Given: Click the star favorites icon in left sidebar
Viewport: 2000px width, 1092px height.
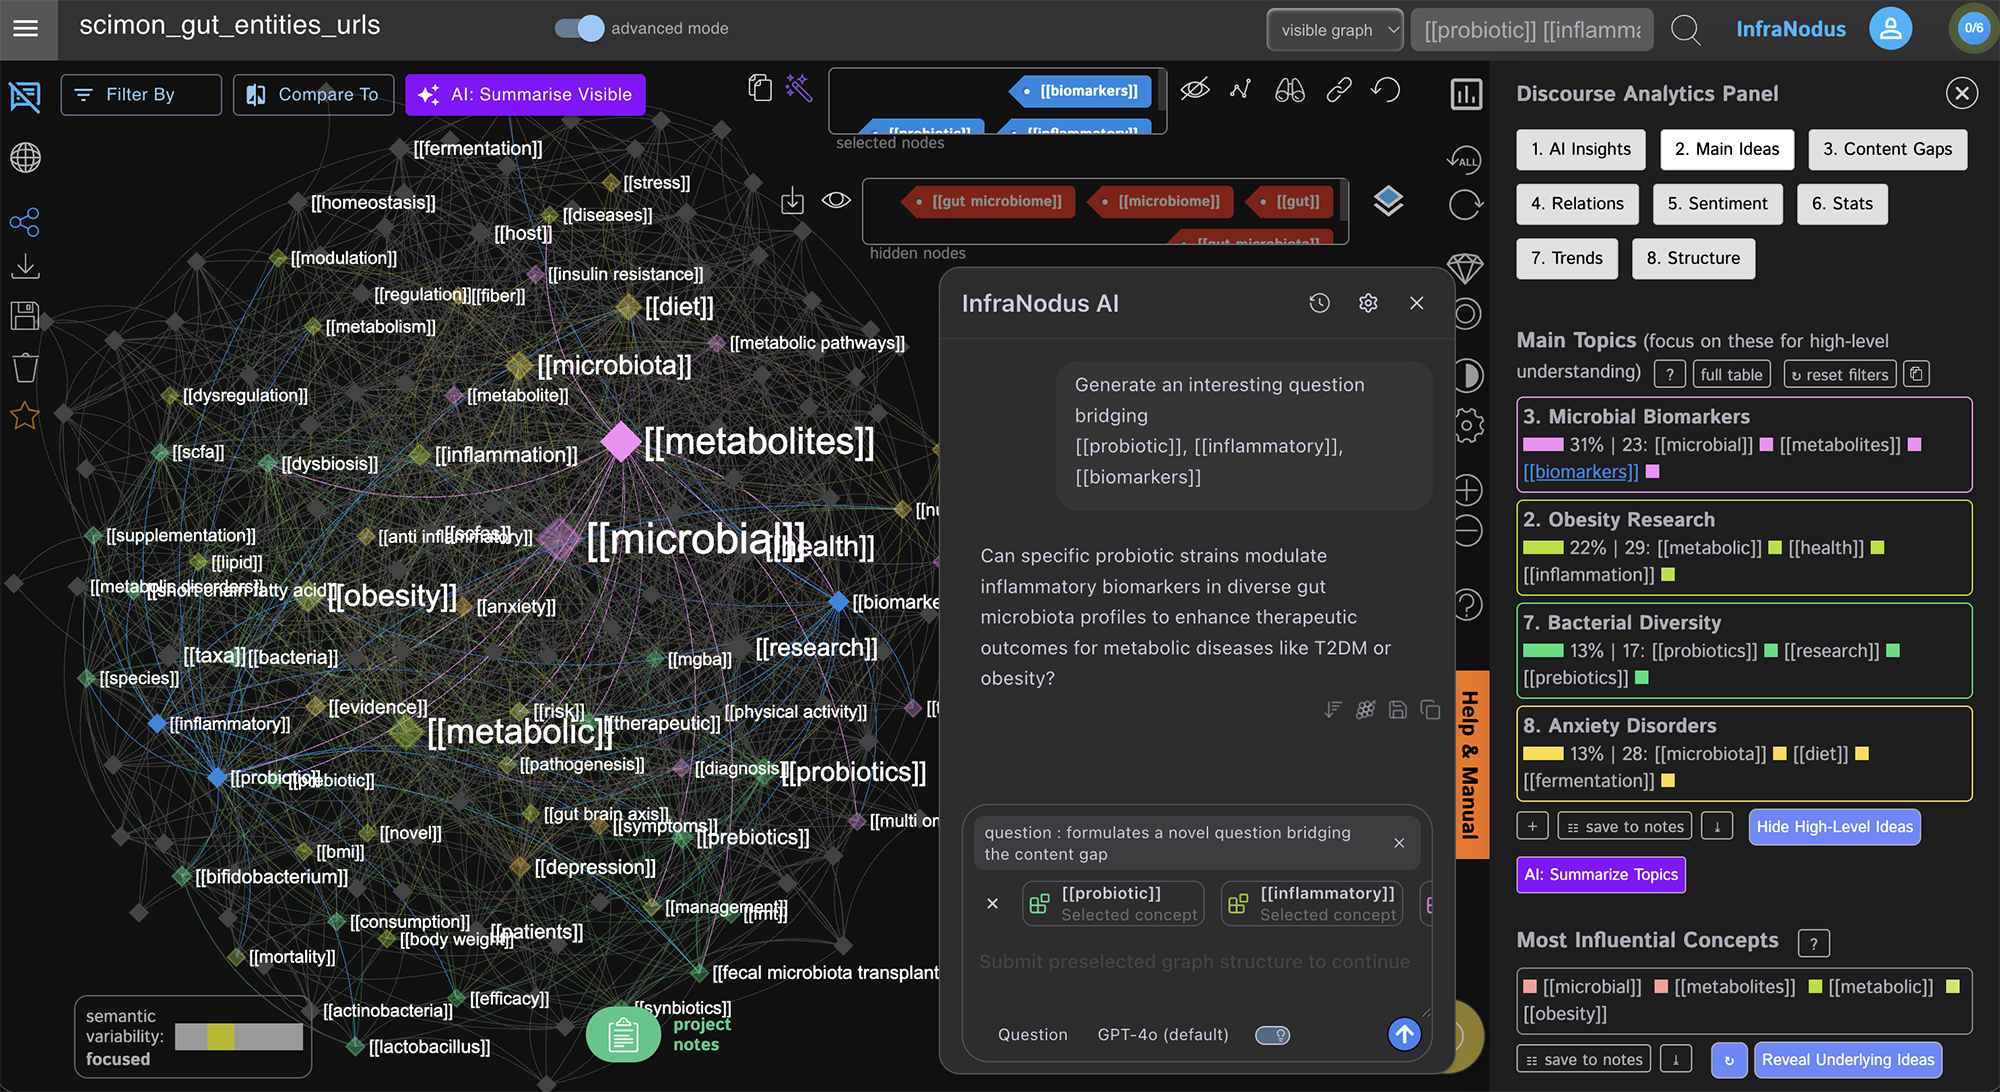Looking at the screenshot, I should 25,415.
